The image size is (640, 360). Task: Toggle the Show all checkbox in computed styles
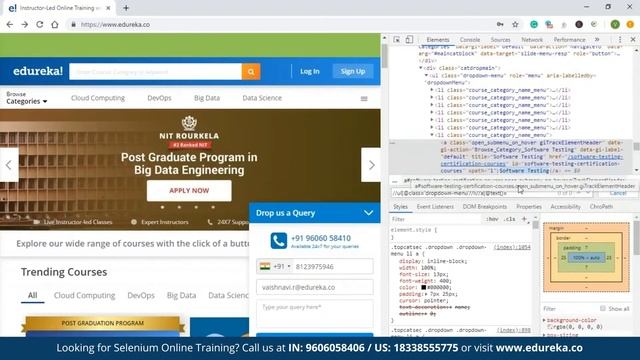pyautogui.click(x=603, y=308)
